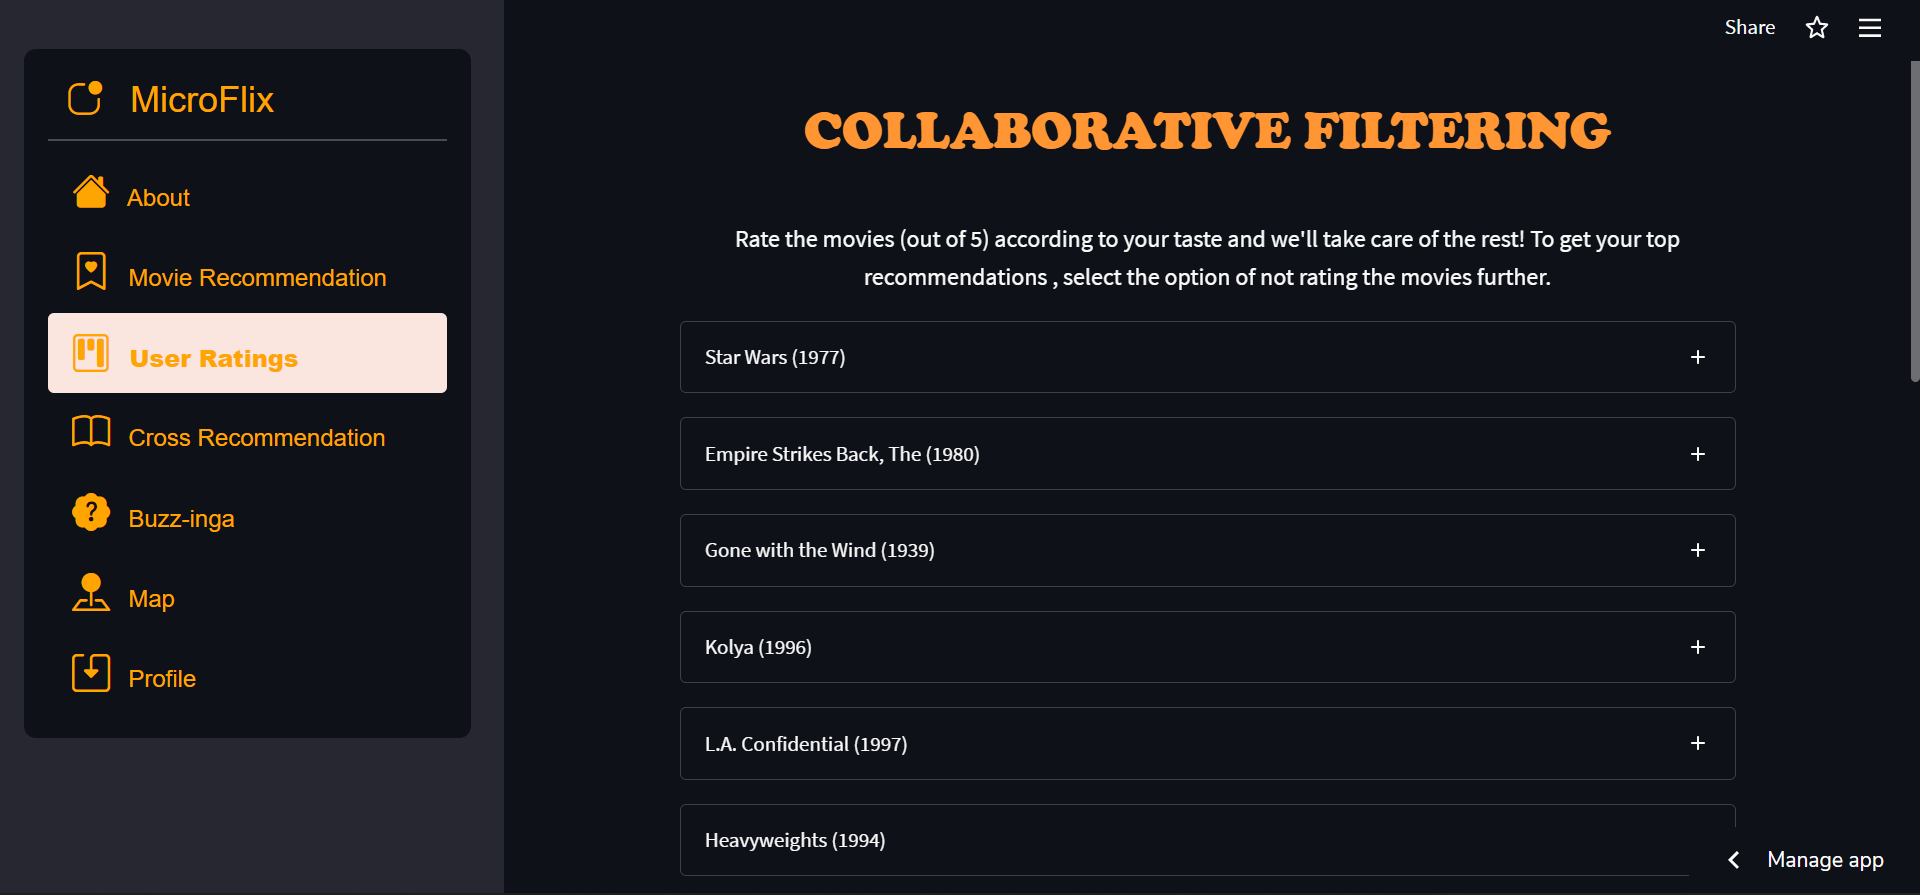Open Manage app
The width and height of the screenshot is (1920, 895).
coord(1825,859)
